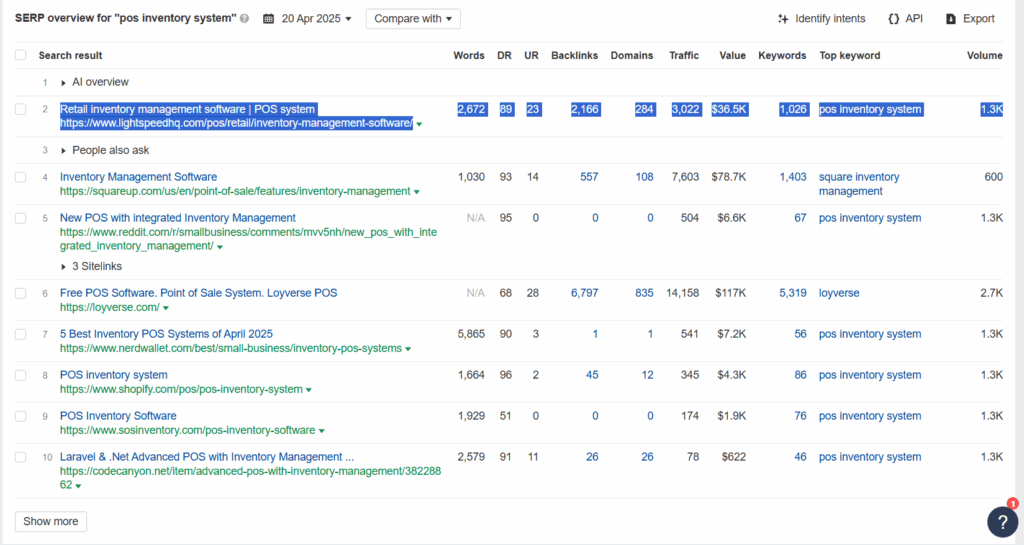Click the 5,319 keywords value for Loyverse
1024x545 pixels.
coord(793,293)
